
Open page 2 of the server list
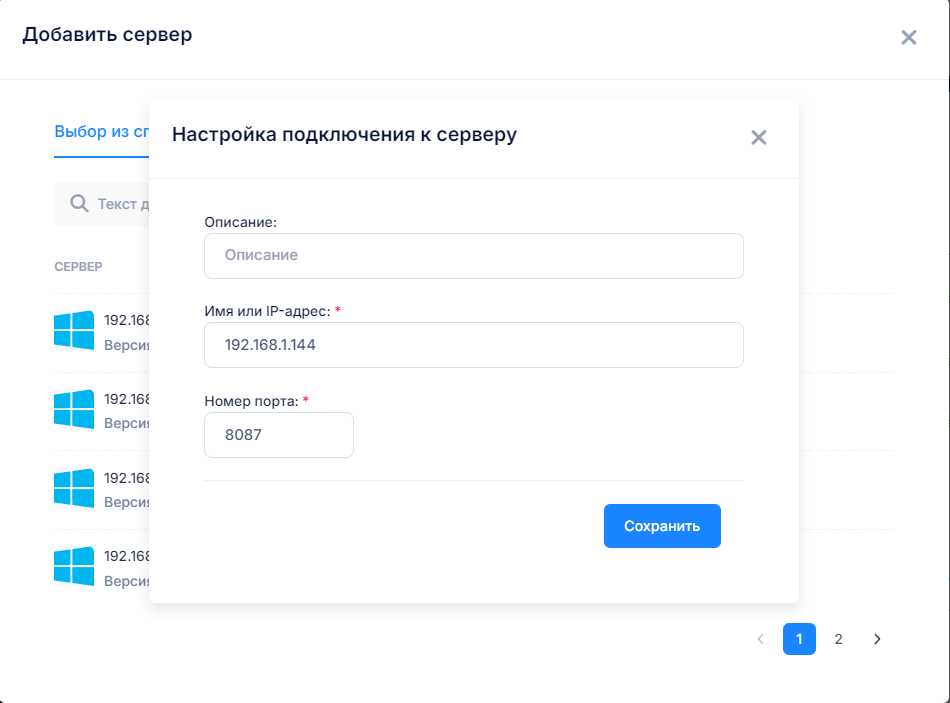(838, 639)
